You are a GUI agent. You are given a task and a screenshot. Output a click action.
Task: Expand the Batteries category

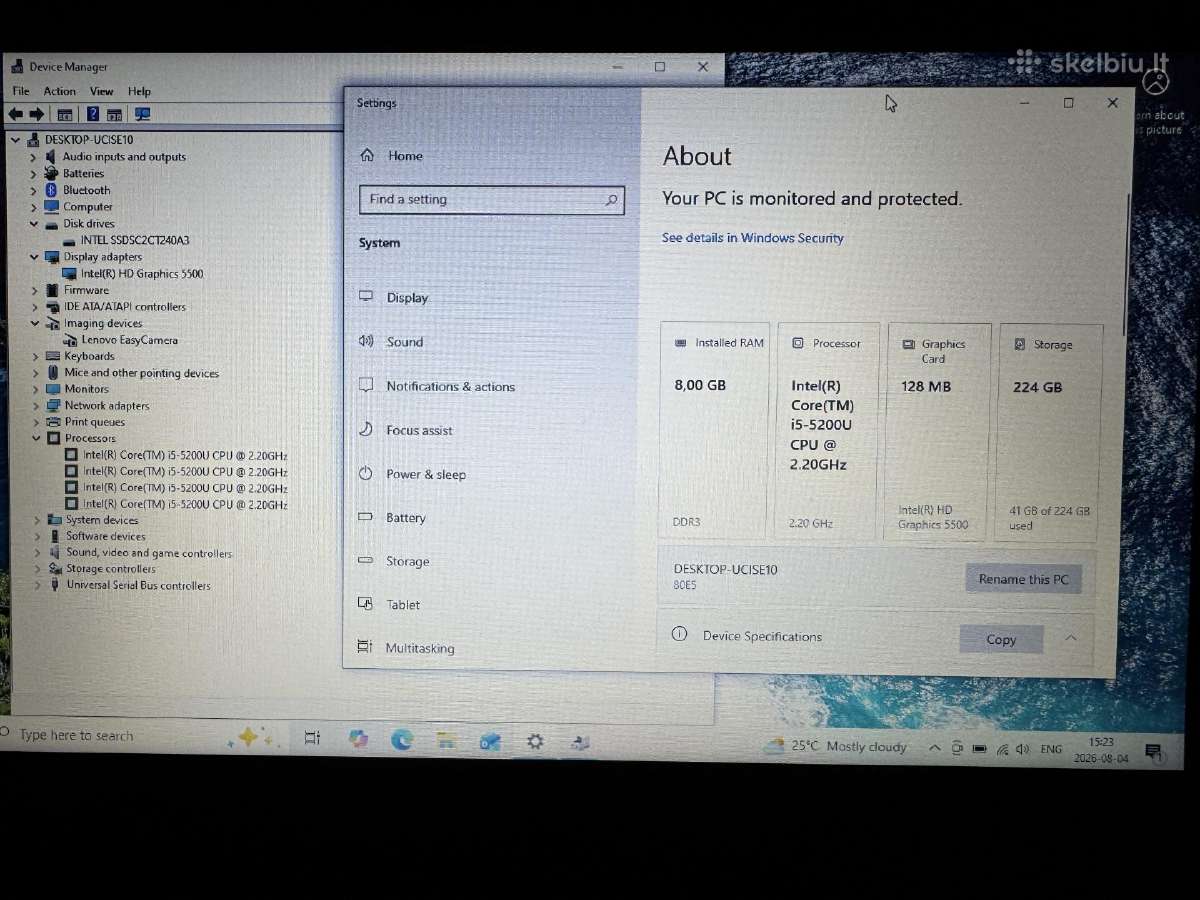[33, 174]
